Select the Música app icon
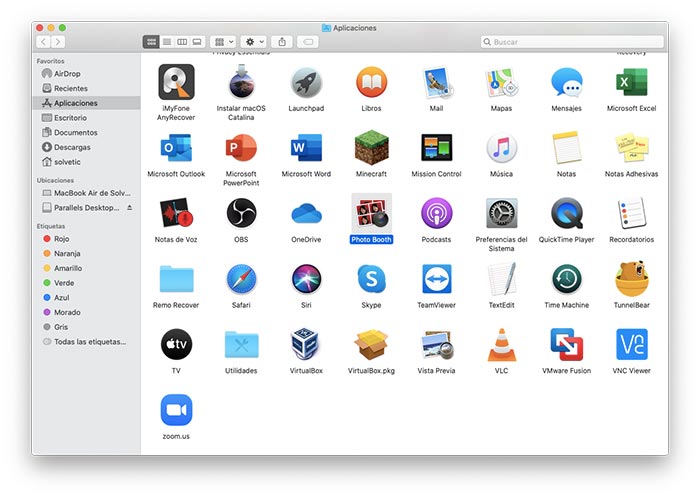This screenshot has width=700, height=497. click(502, 148)
